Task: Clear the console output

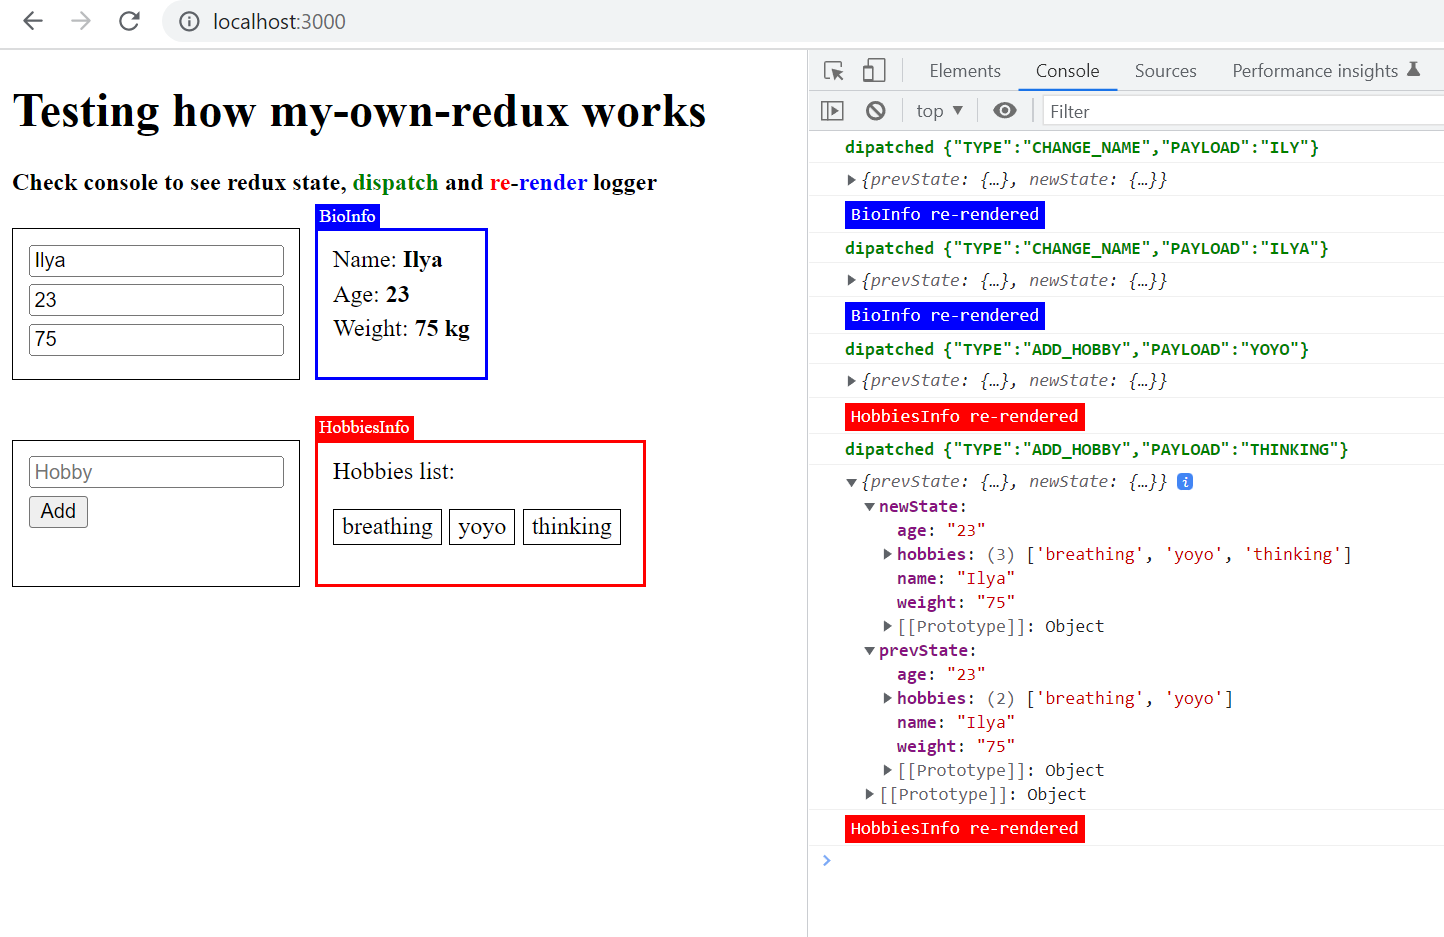Action: [876, 111]
